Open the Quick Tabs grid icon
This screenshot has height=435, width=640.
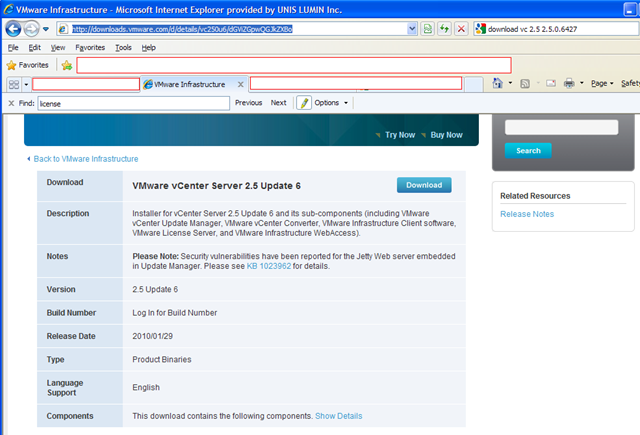(x=14, y=84)
